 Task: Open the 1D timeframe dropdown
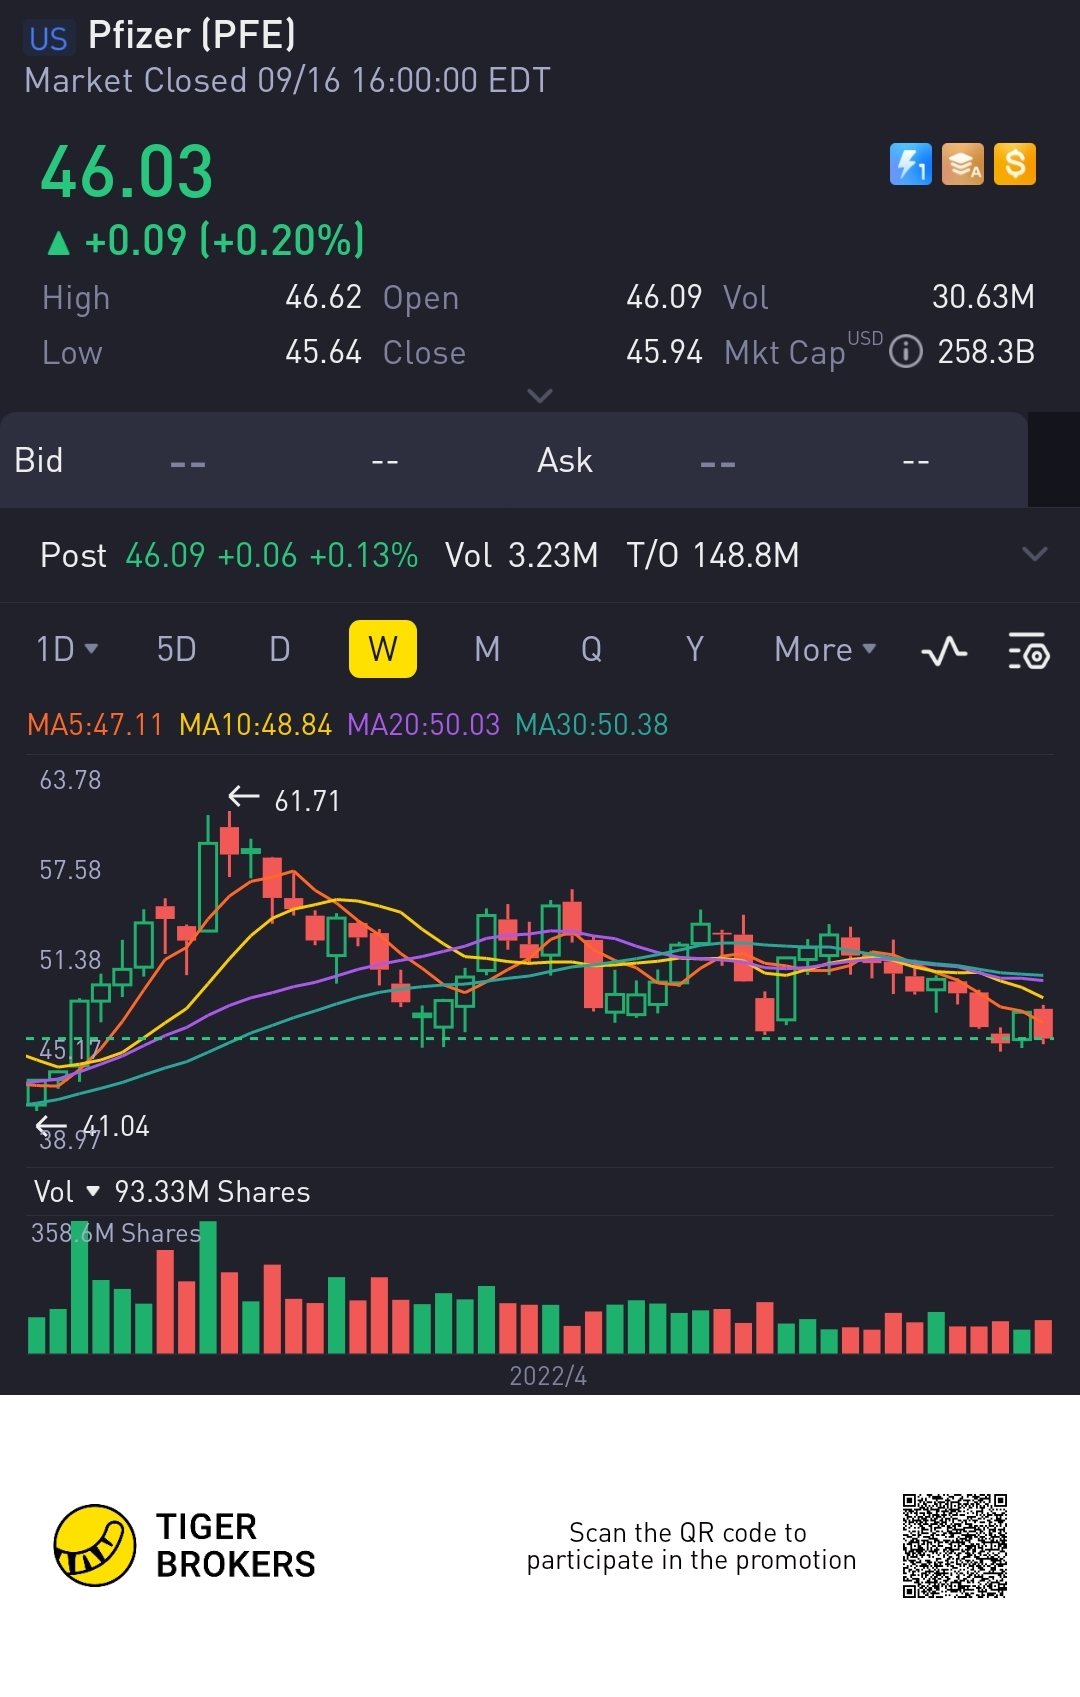click(x=67, y=650)
